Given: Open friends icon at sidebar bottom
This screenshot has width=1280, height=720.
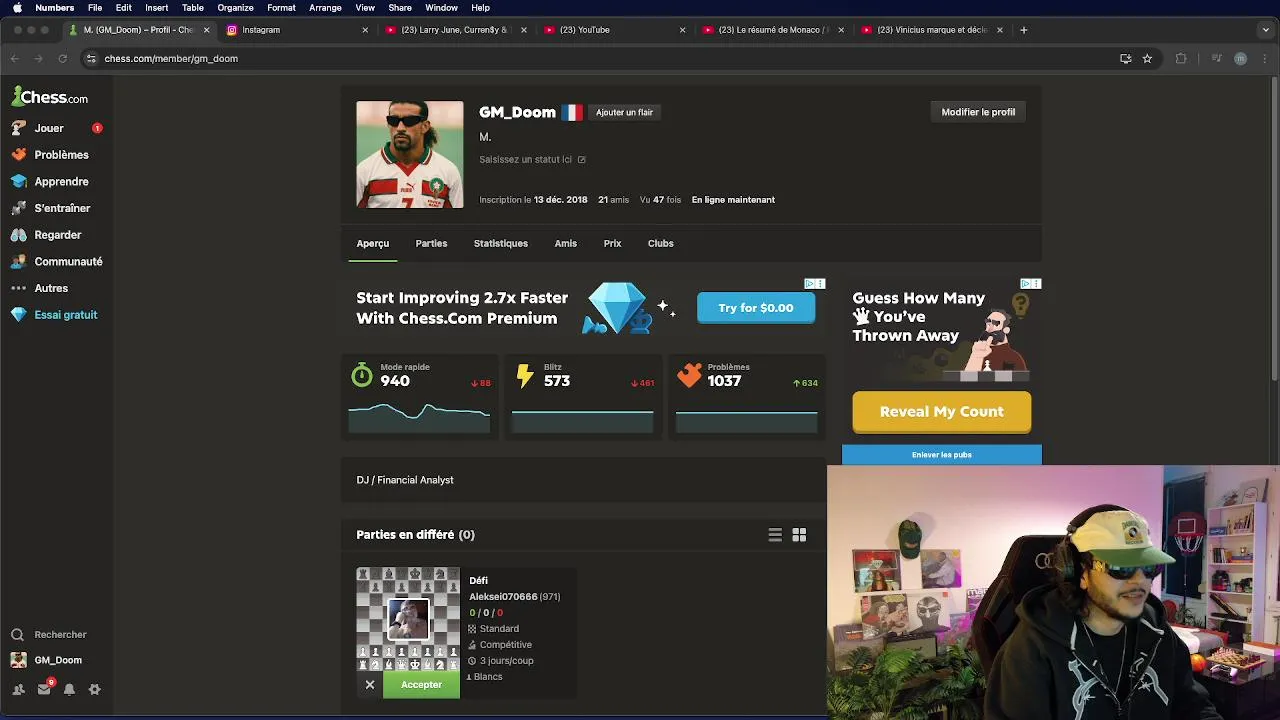Looking at the screenshot, I should pyautogui.click(x=18, y=689).
